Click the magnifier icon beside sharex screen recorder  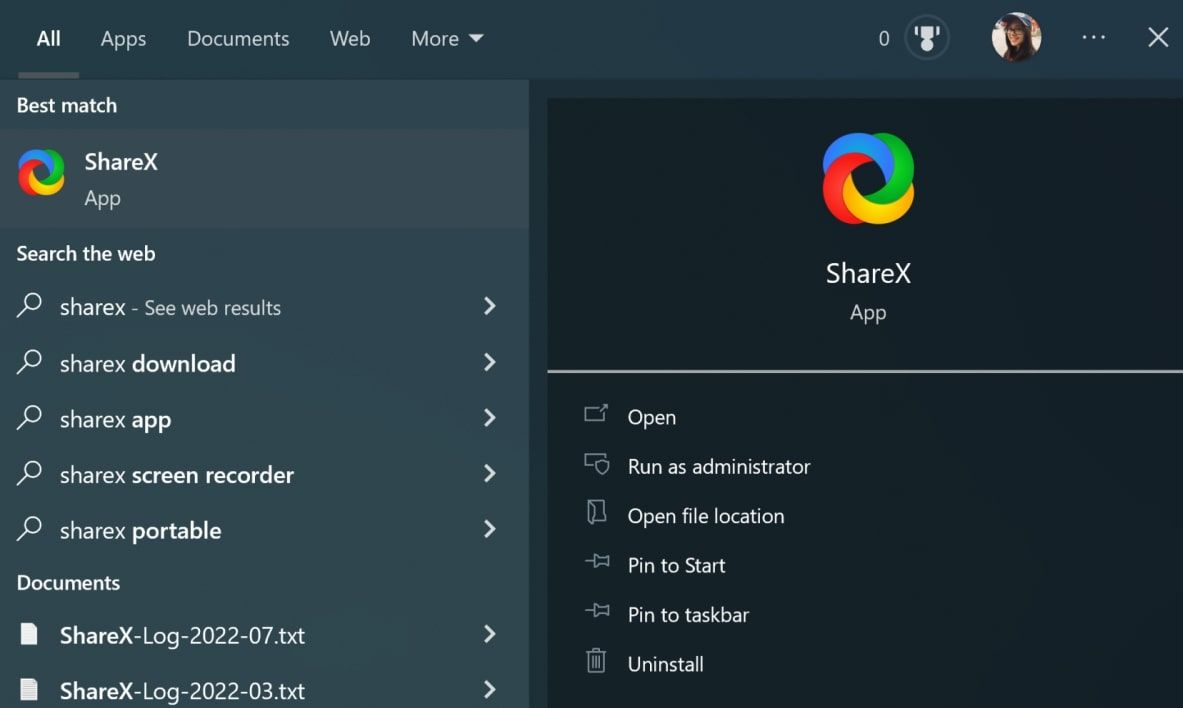tap(30, 474)
